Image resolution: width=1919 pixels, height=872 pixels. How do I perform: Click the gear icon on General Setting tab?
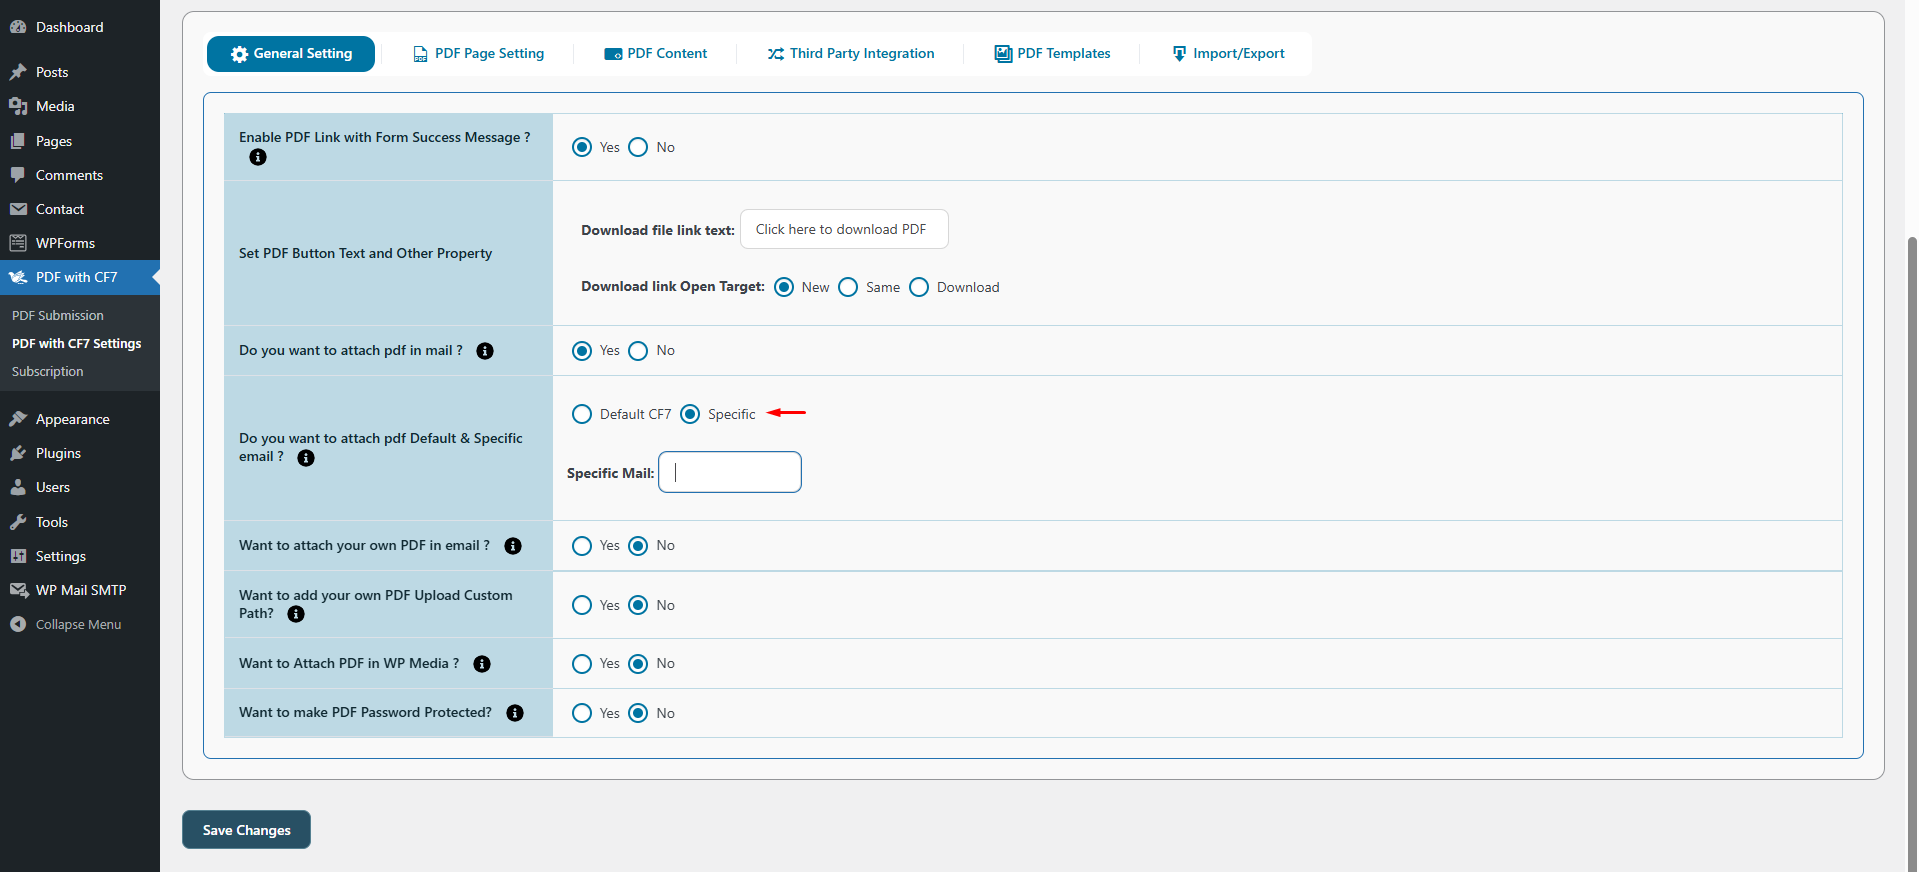[239, 54]
